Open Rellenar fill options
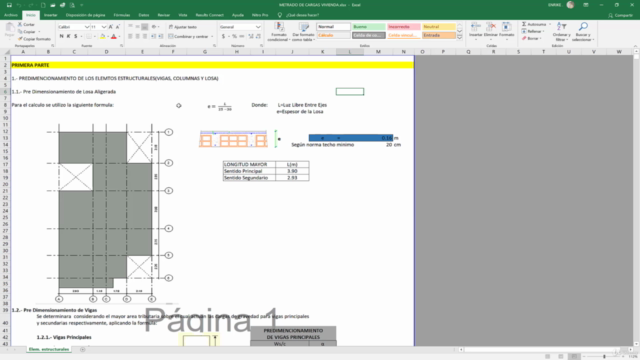The image size is (640, 360). 532,31
